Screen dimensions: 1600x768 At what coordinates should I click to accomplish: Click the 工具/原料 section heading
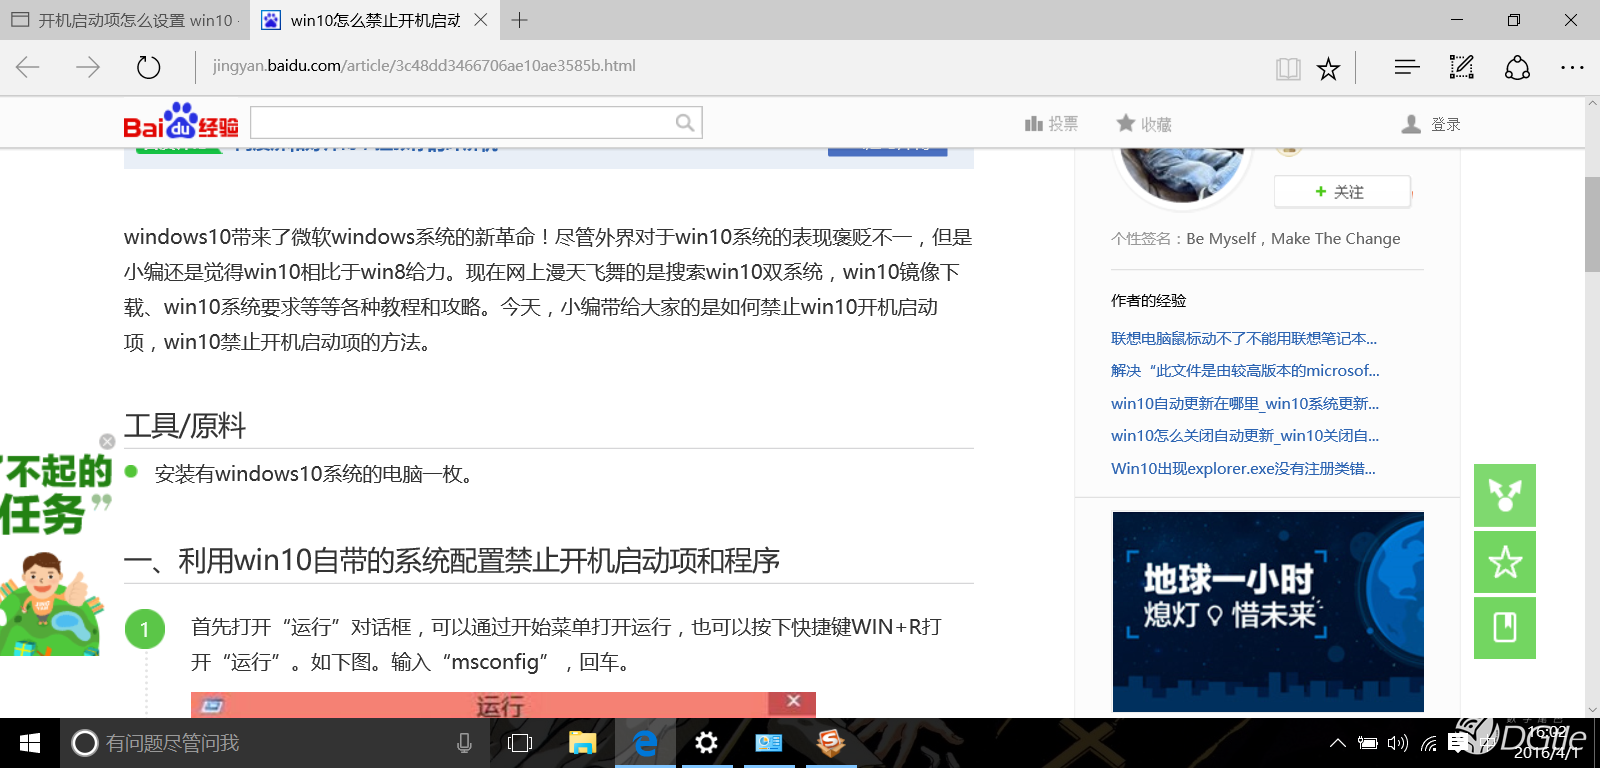click(185, 426)
